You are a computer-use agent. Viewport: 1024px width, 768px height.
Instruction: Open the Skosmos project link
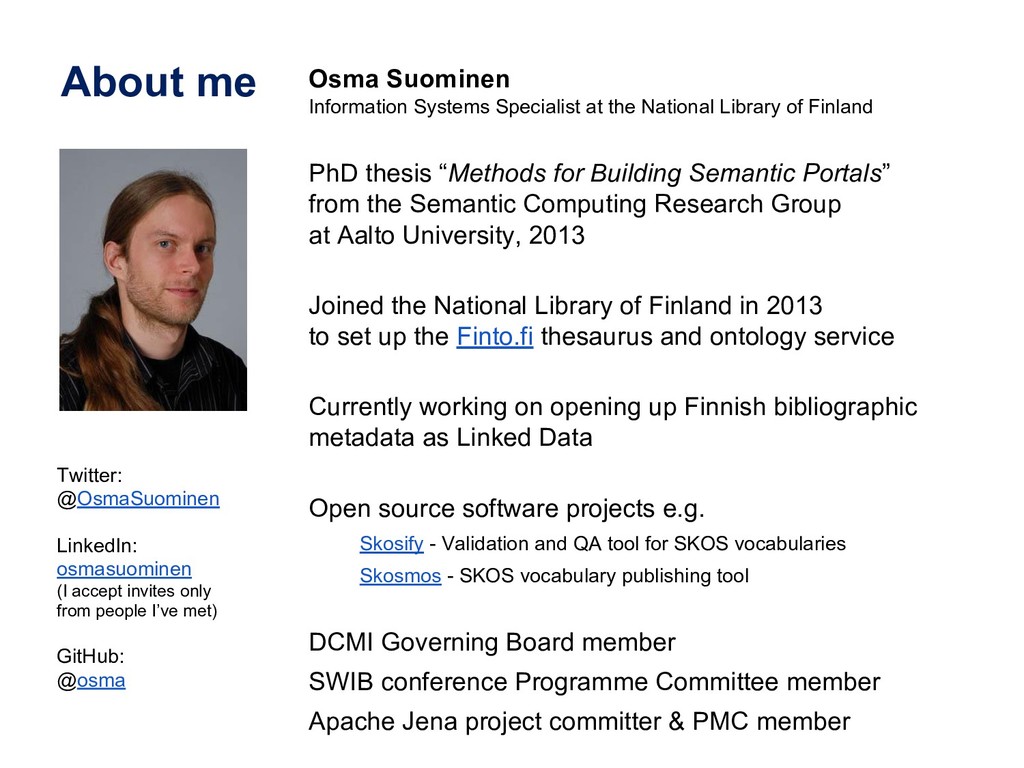point(400,576)
